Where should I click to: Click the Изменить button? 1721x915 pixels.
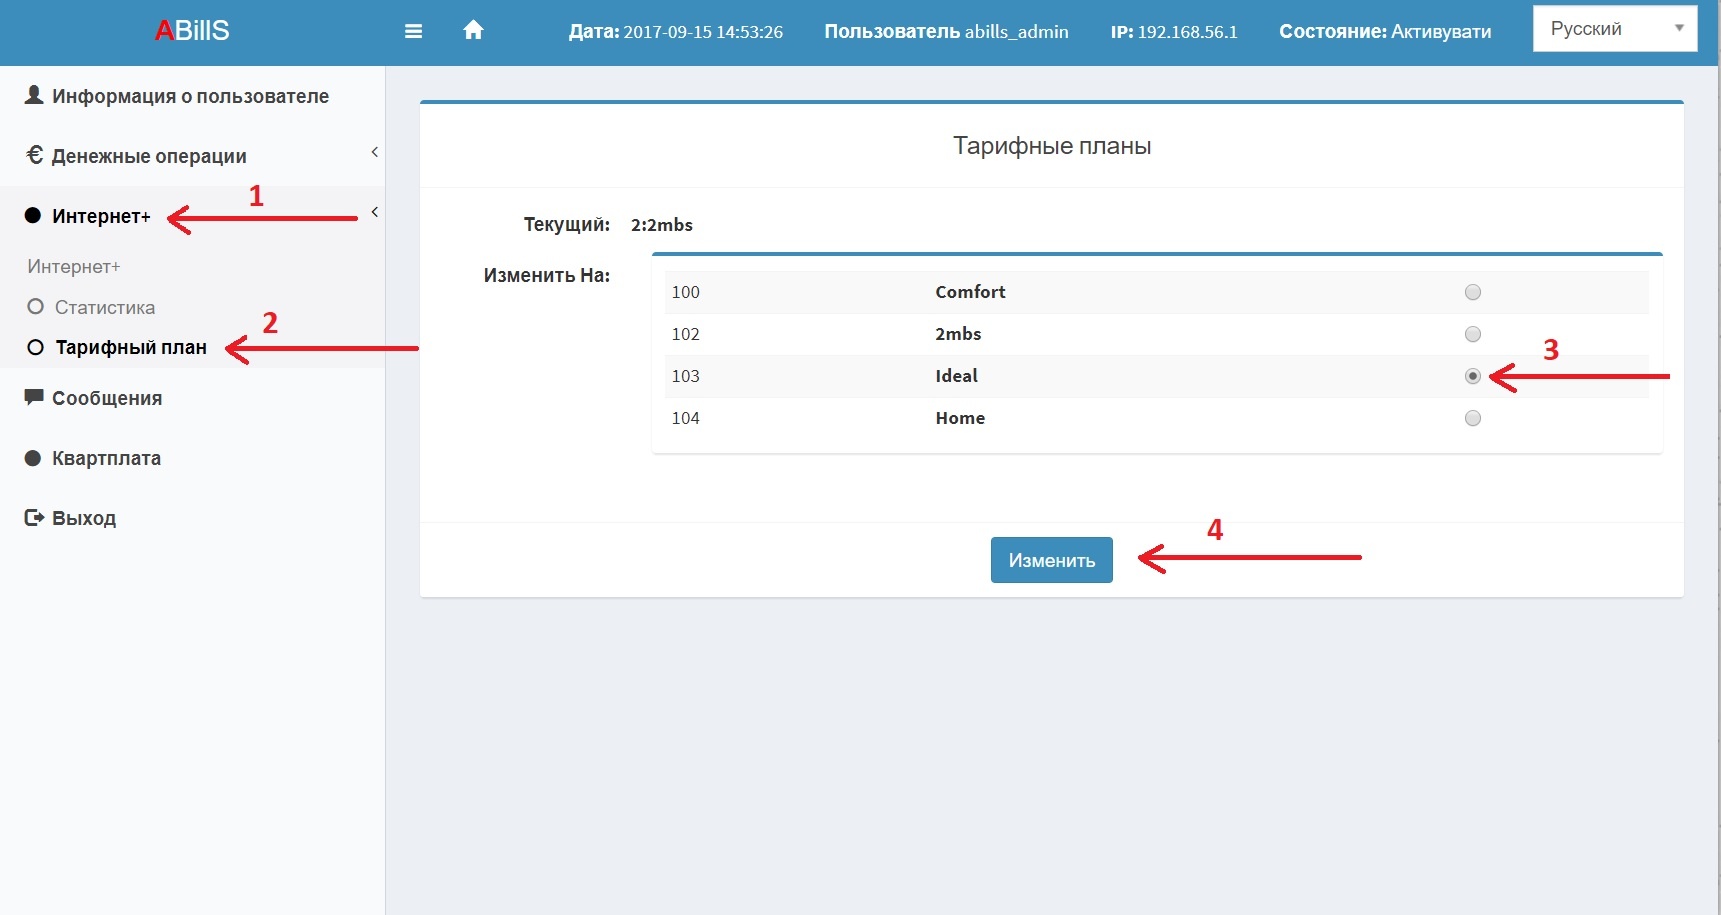click(x=1051, y=560)
